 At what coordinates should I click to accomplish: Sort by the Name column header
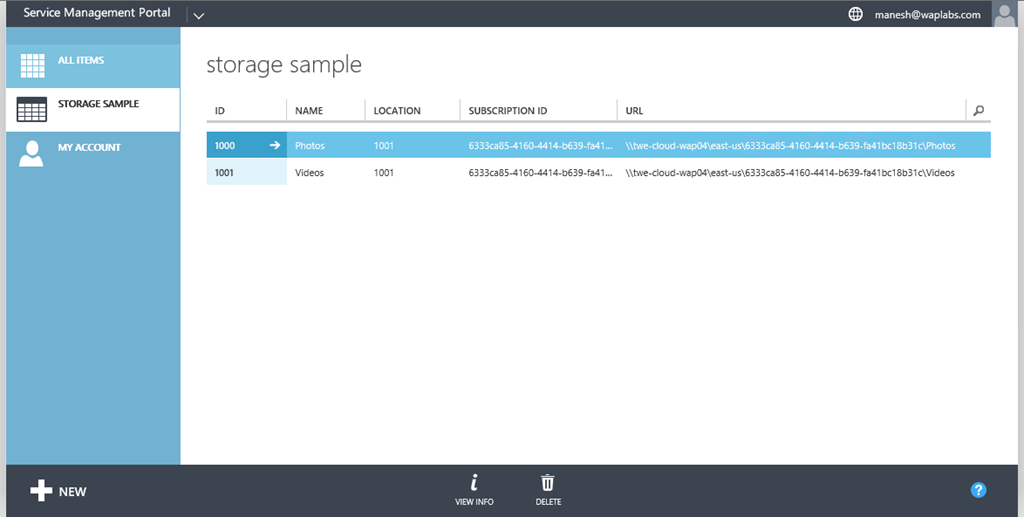[309, 111]
